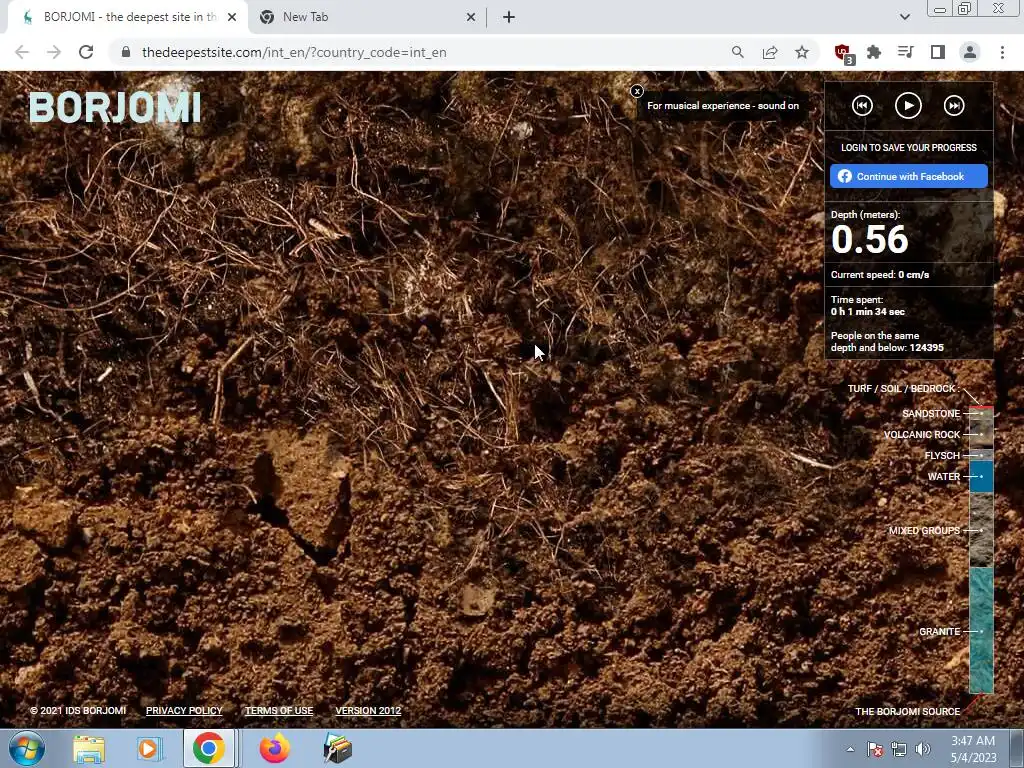Screen dimensions: 1024x768
Task: Select the Chrome taskbar button
Action: coord(208,748)
